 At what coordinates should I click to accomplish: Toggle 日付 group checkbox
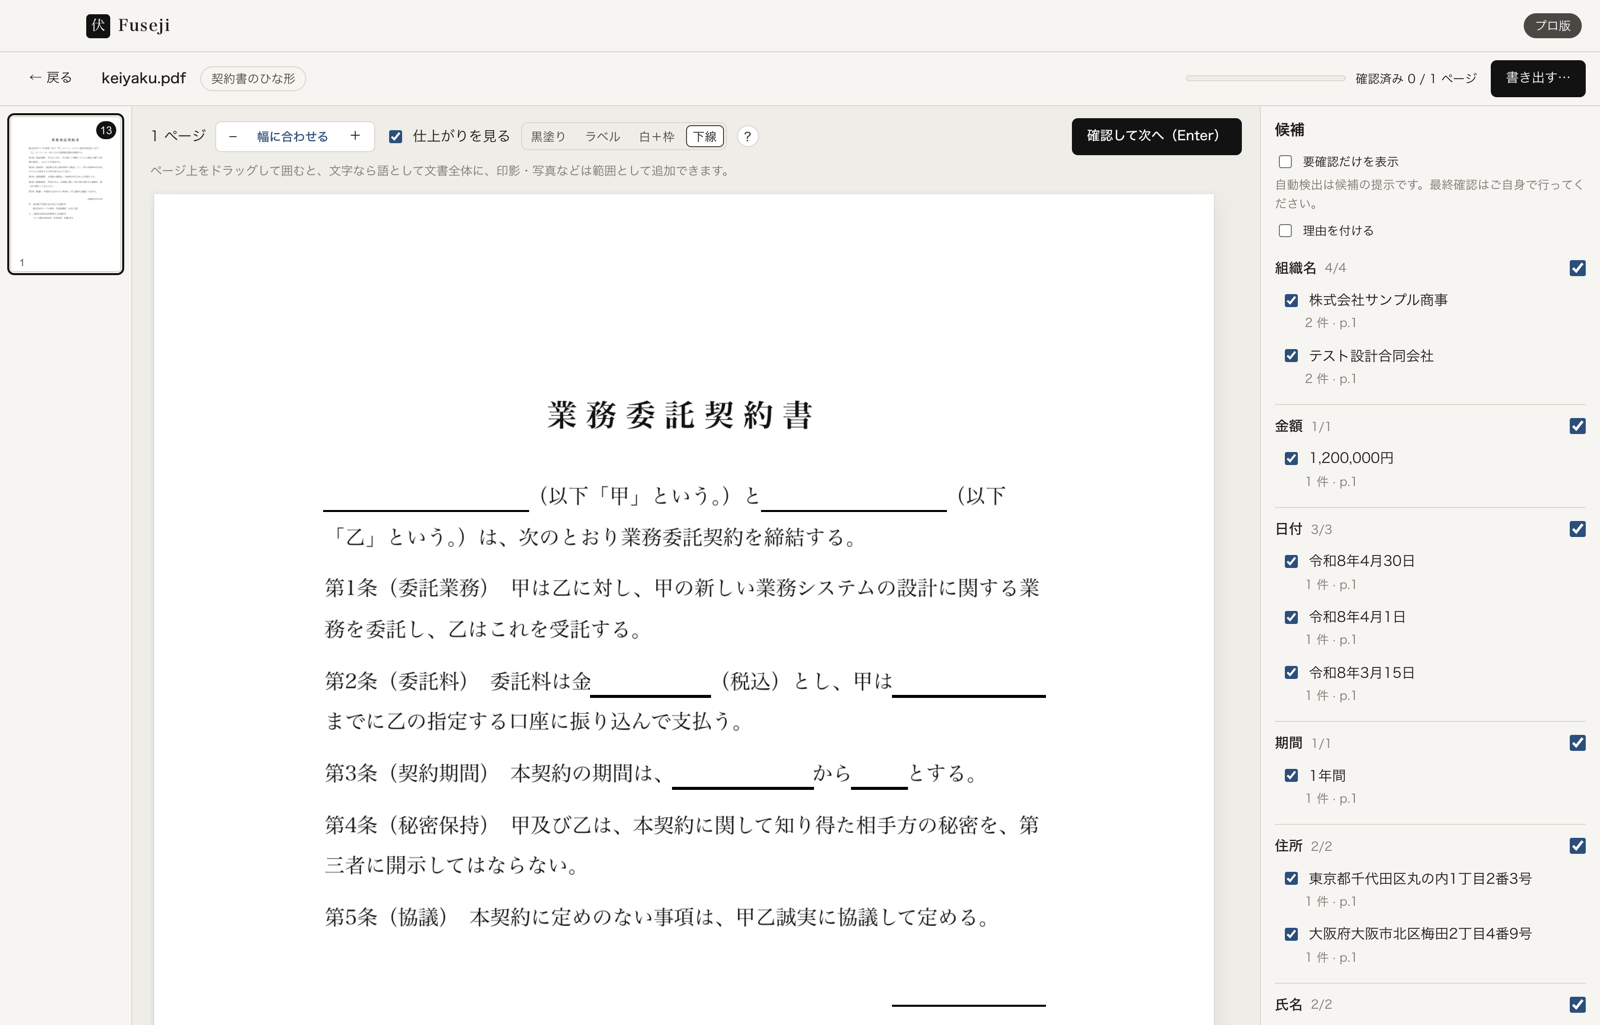point(1577,529)
